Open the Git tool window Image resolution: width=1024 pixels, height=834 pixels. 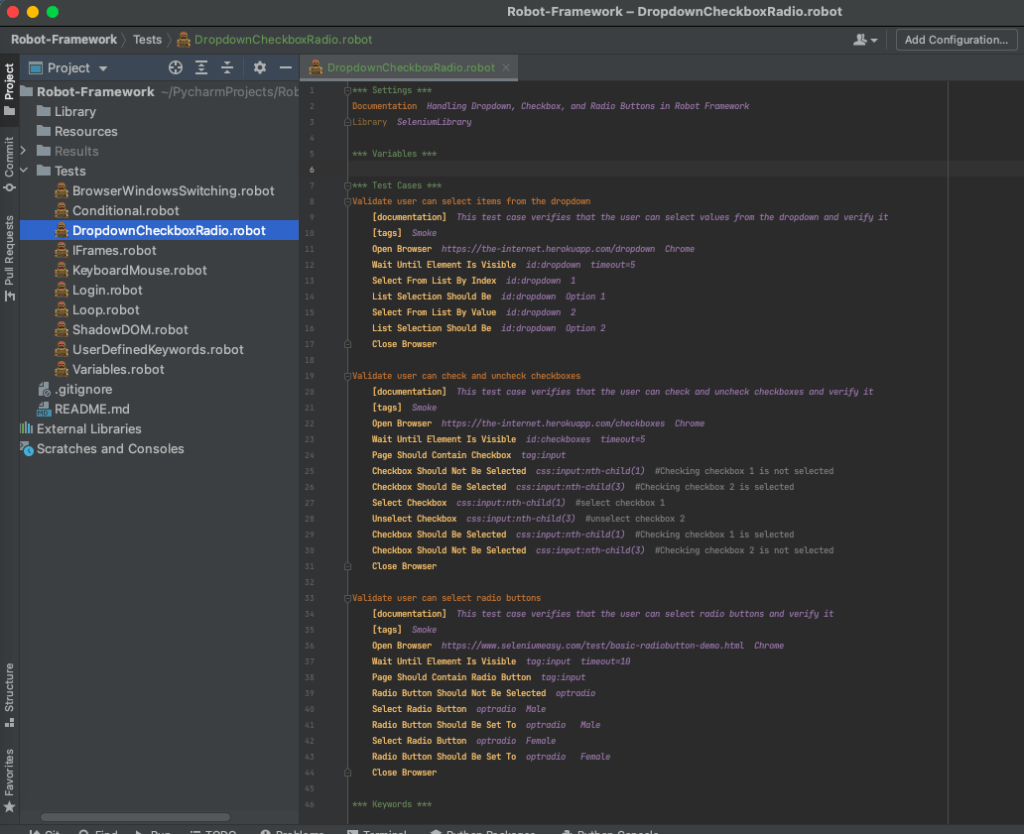[x=44, y=831]
